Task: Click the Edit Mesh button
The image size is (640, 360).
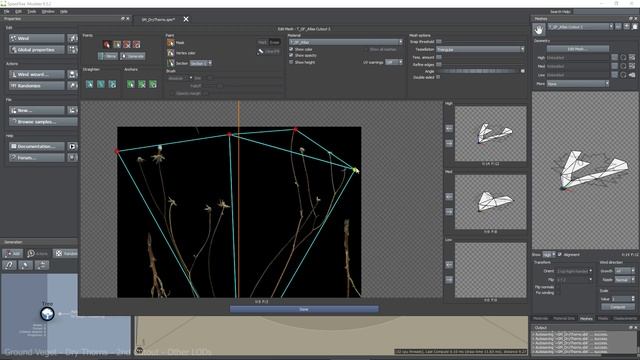Action: click(578, 49)
